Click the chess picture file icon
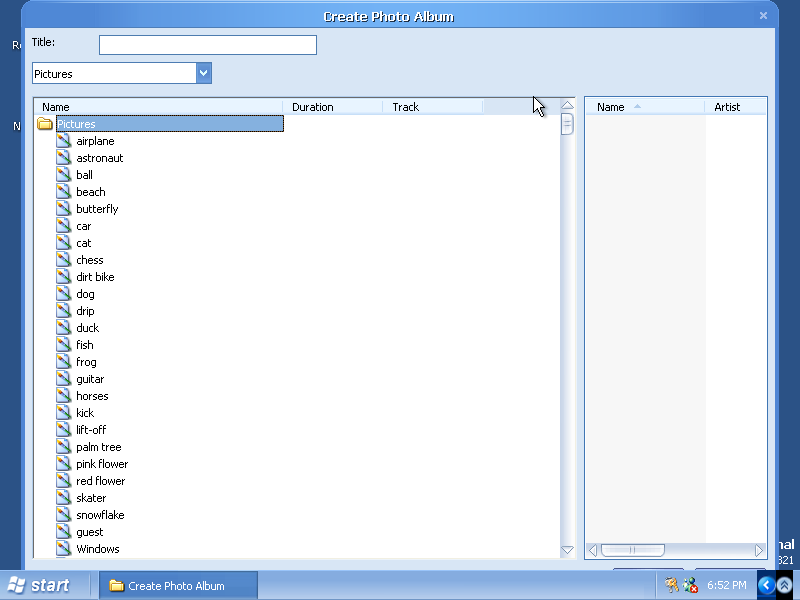Viewport: 800px width, 600px height. [64, 260]
